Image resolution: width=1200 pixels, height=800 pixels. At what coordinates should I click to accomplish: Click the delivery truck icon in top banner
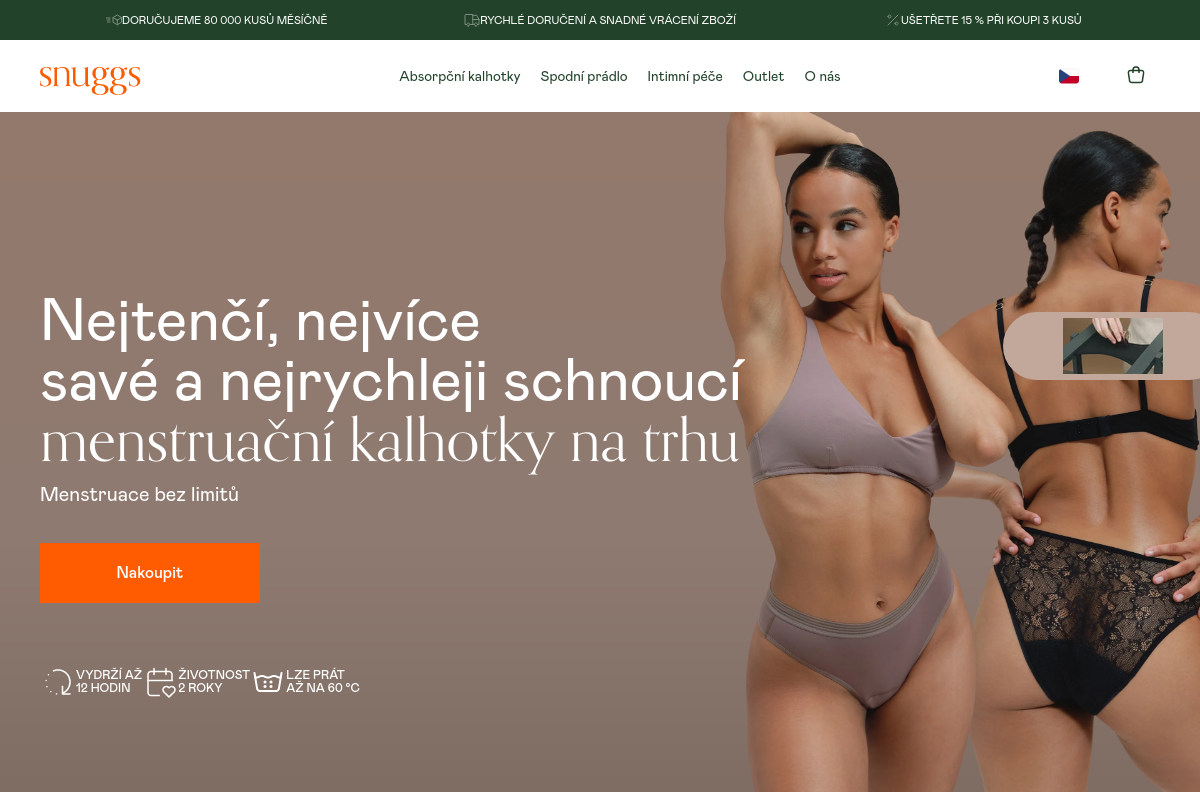pos(471,20)
